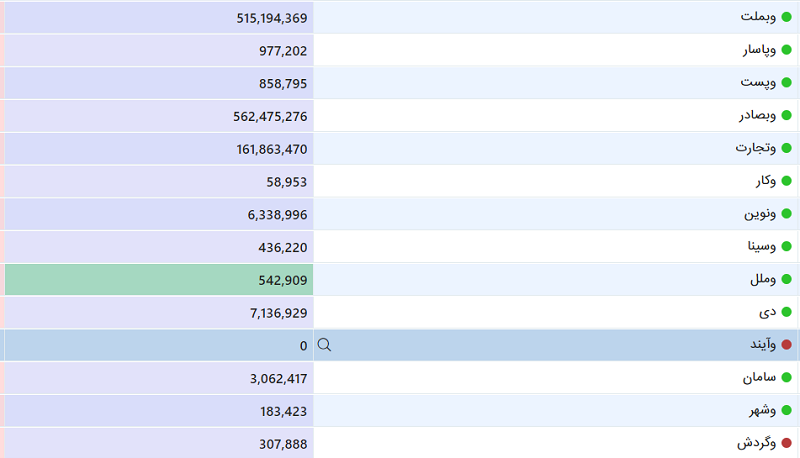Click the volume value 515,194,369

pos(271,18)
